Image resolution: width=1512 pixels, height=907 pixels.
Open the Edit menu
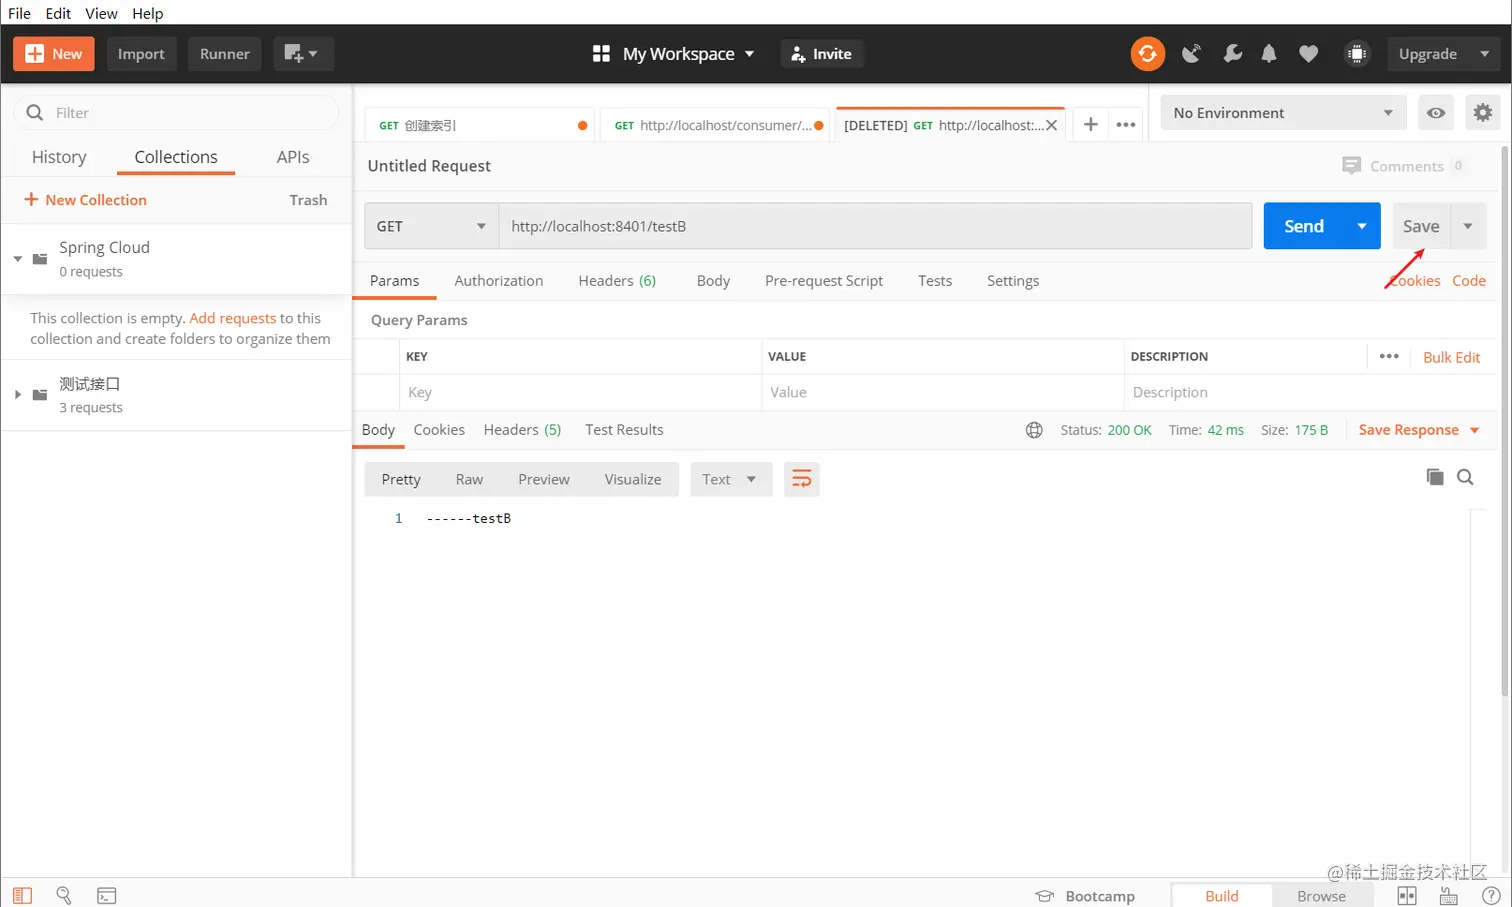coord(58,13)
